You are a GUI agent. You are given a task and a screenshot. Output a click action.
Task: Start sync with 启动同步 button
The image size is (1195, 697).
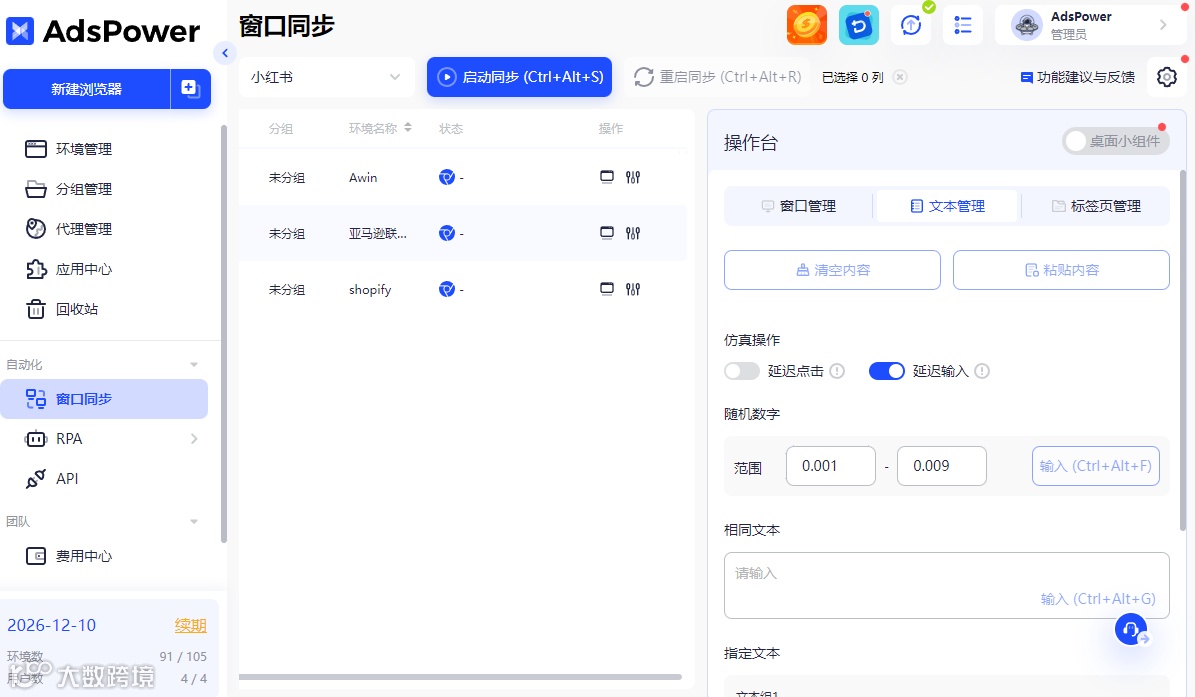(x=519, y=77)
